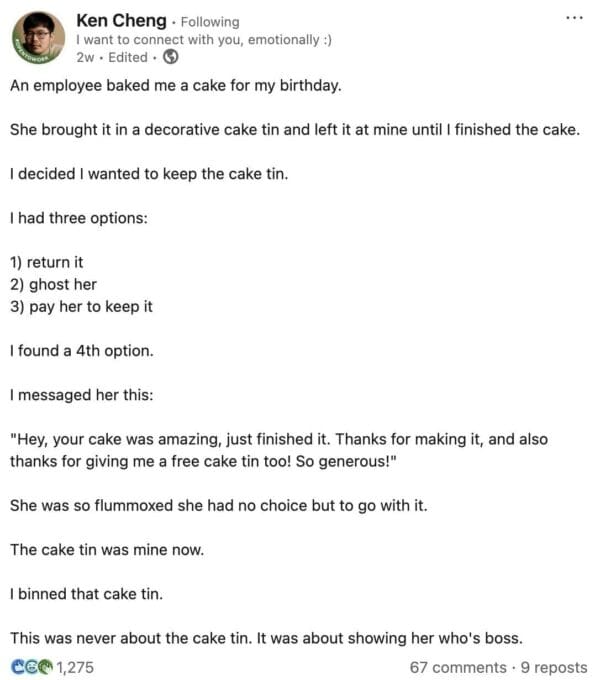
Task: Click the "2) ghost her" option text
Action: tap(53, 284)
